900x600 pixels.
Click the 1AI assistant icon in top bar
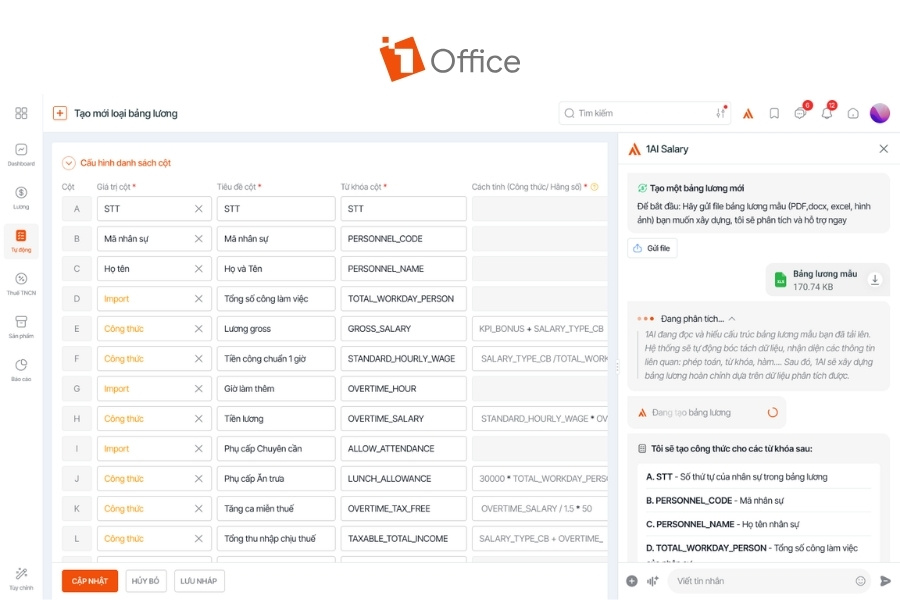(748, 114)
